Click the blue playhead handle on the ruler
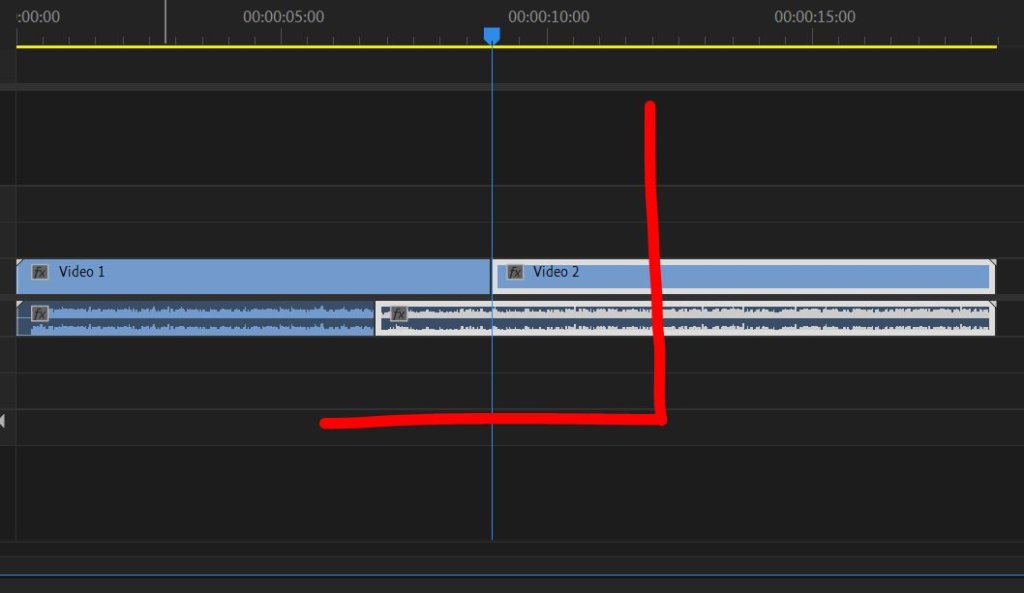 pos(492,35)
